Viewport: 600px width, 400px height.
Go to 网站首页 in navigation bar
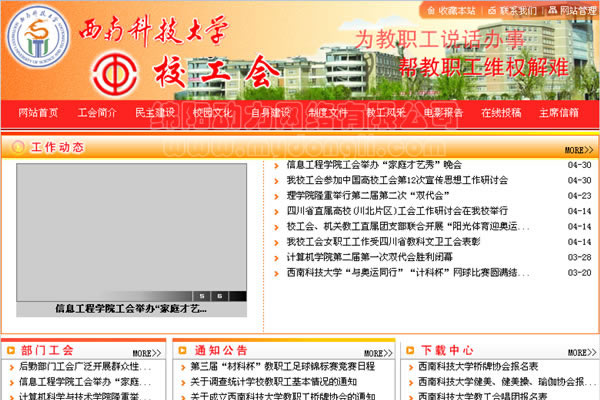[x=38, y=113]
